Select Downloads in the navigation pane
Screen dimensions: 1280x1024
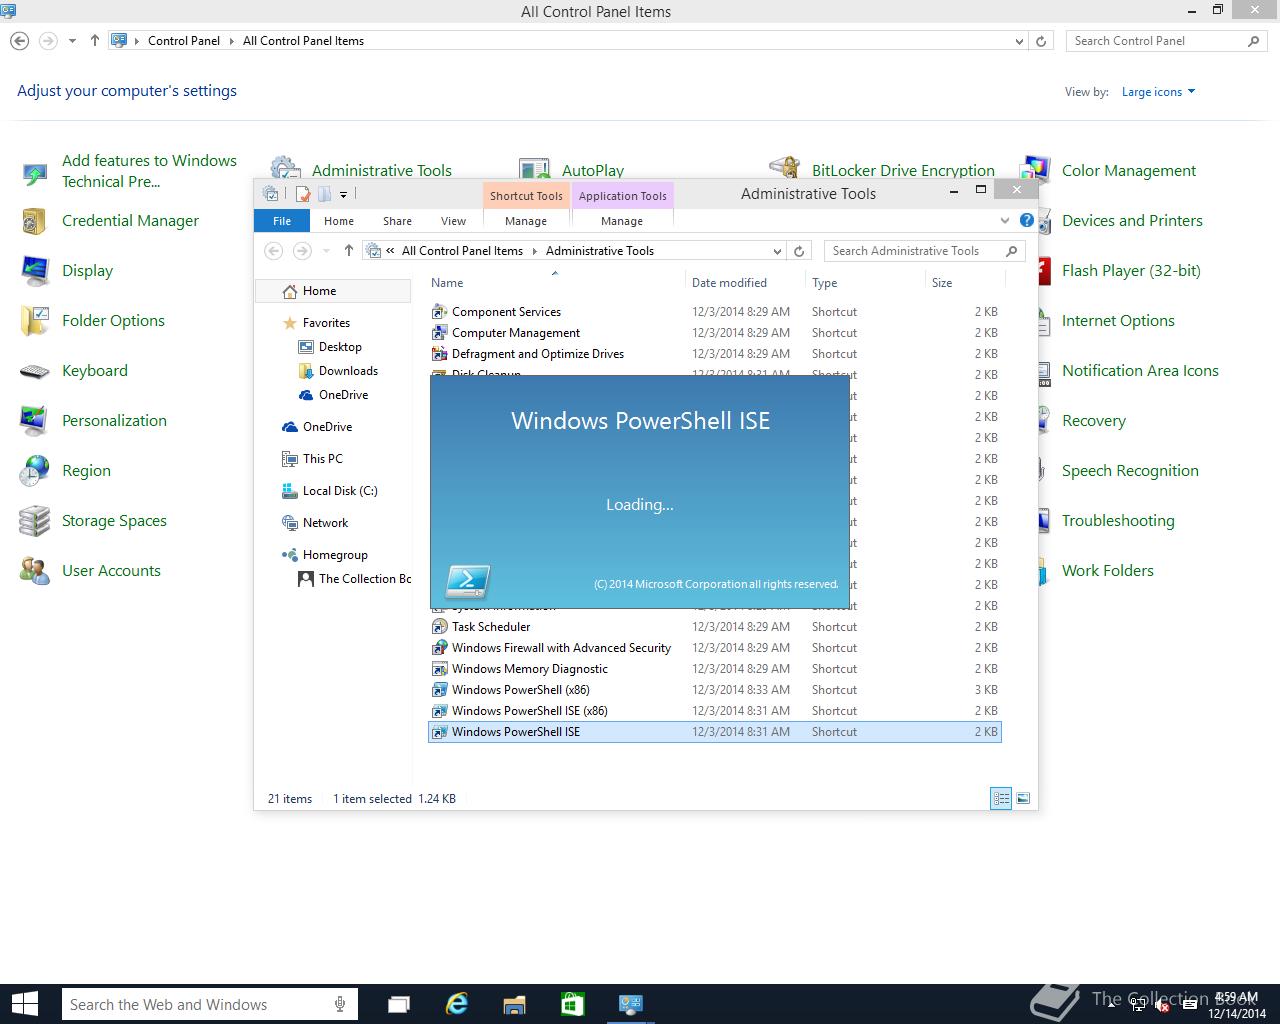pos(348,371)
